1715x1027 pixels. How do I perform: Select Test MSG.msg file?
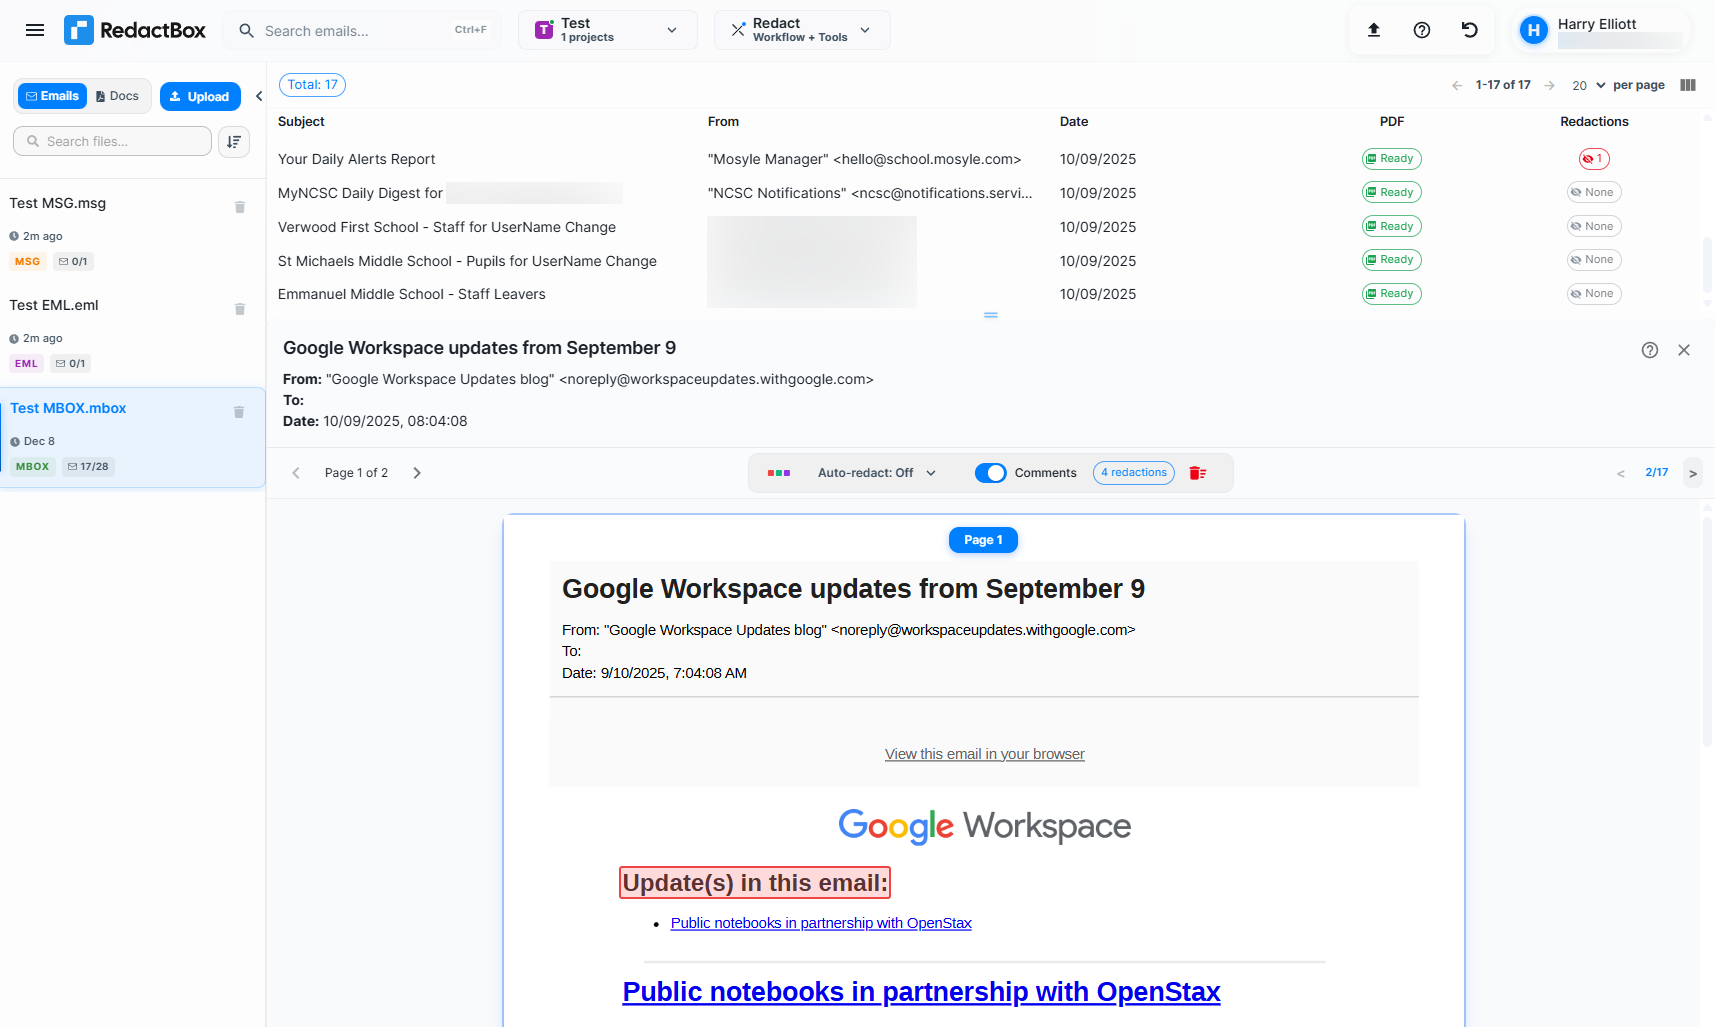(133, 233)
